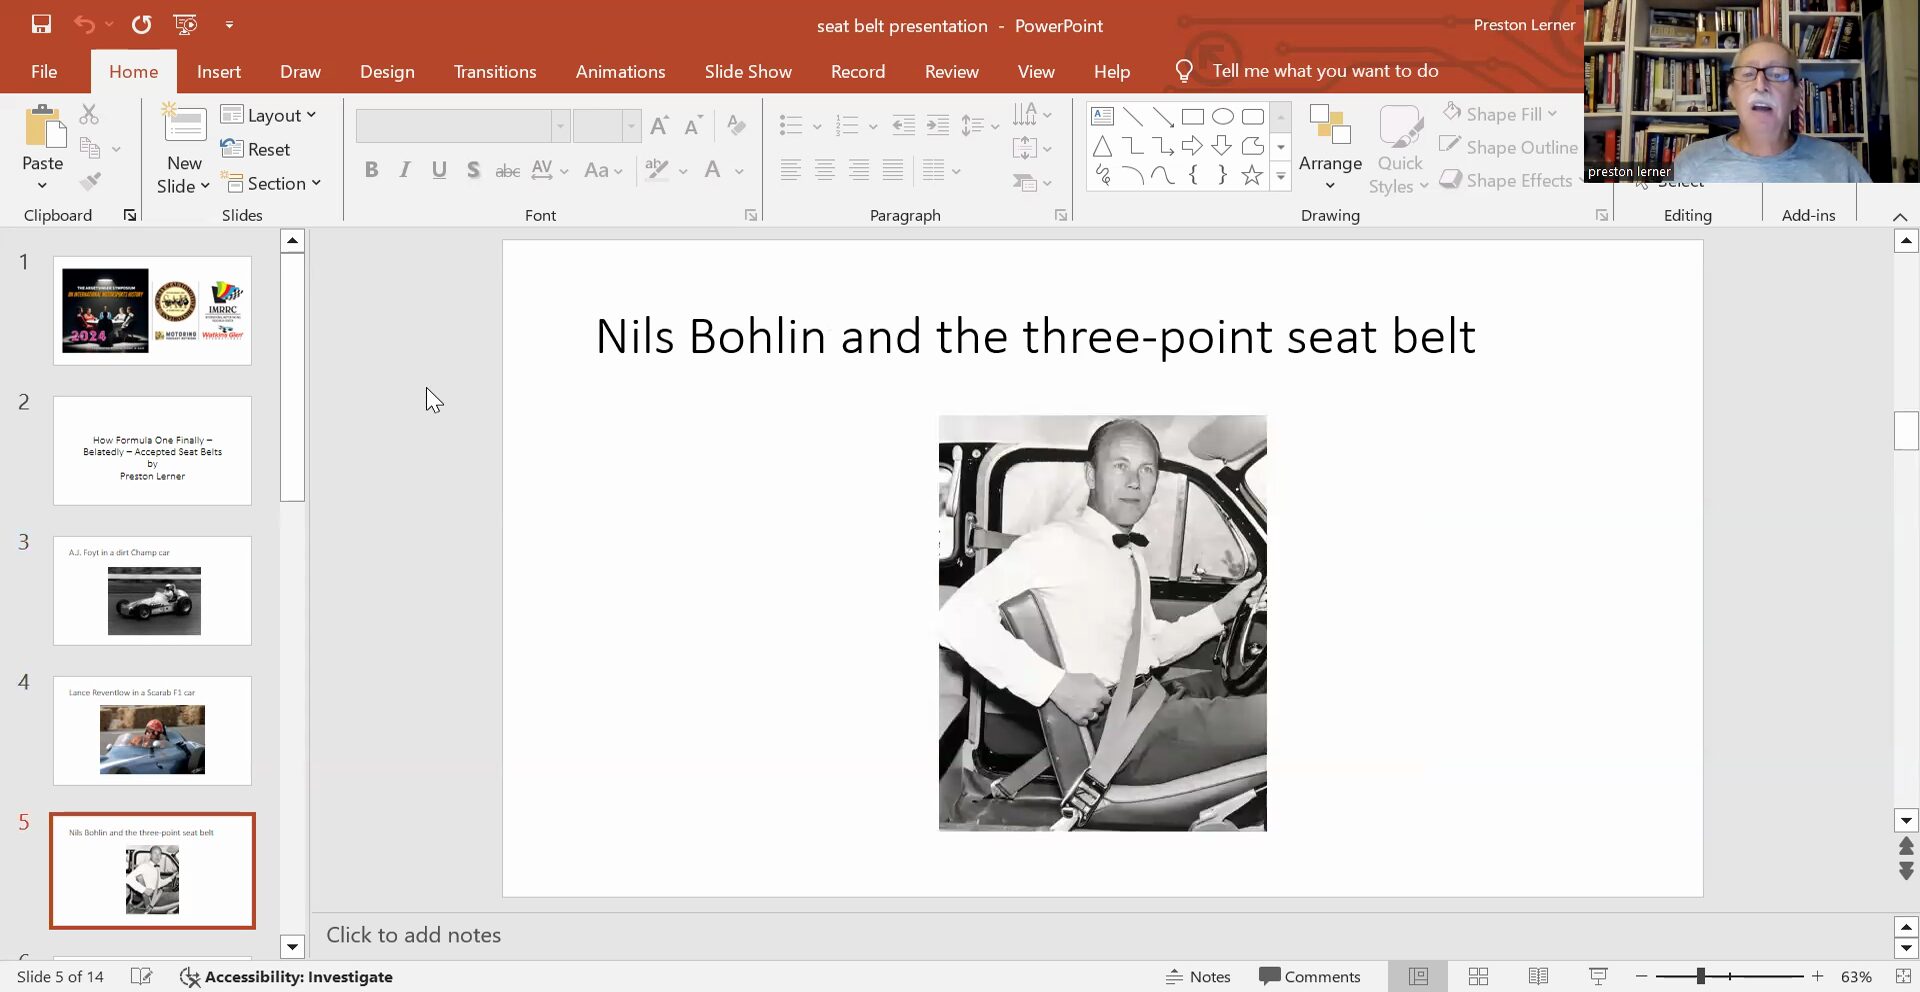Adjust the zoom slider handle
The width and height of the screenshot is (1920, 992).
1700,976
